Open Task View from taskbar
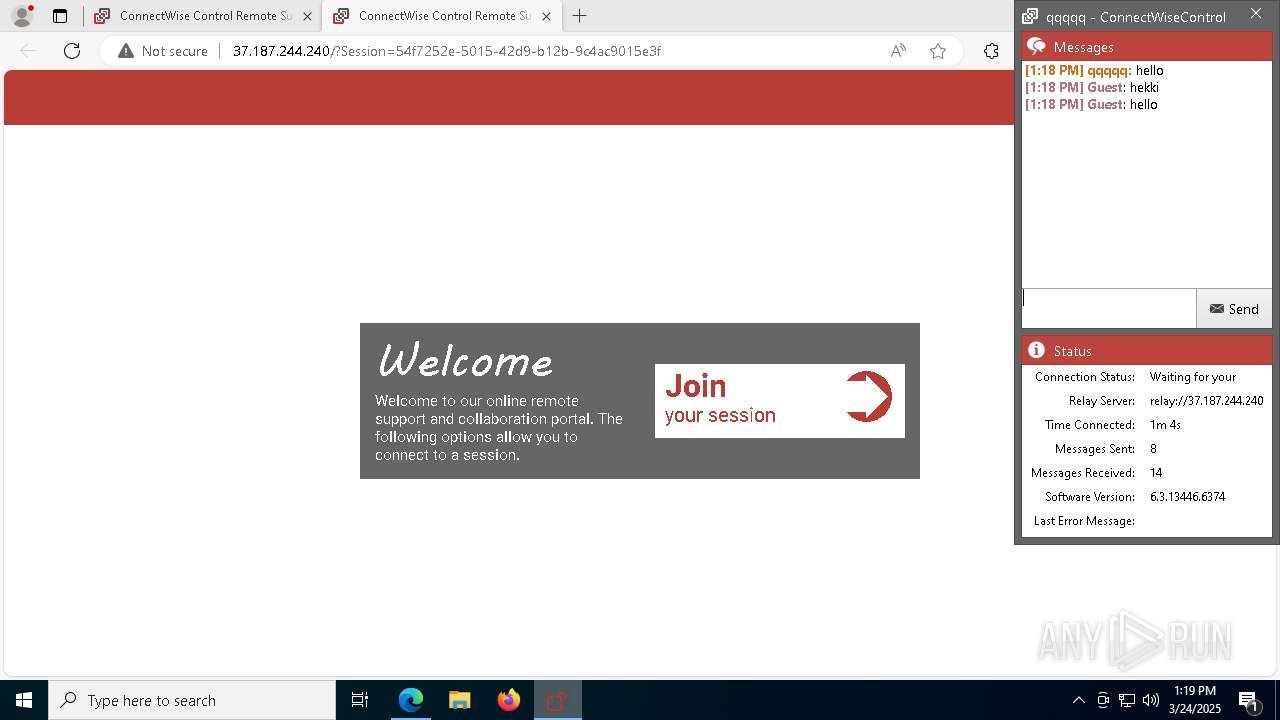The width and height of the screenshot is (1280, 720). point(360,700)
